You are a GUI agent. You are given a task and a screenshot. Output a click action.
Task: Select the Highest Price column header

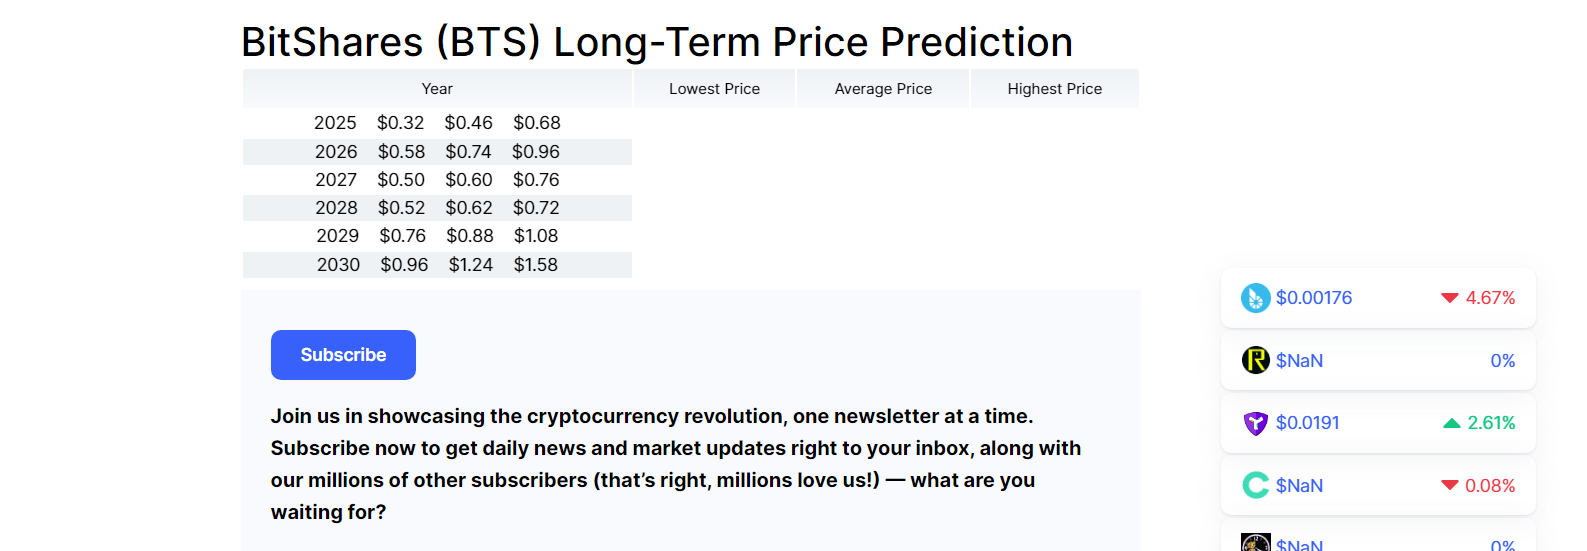1055,89
